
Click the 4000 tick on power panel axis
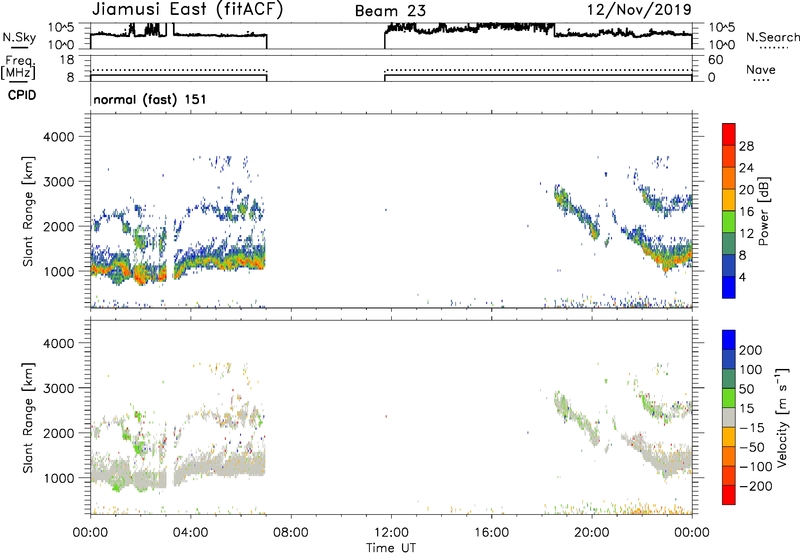pyautogui.click(x=58, y=137)
